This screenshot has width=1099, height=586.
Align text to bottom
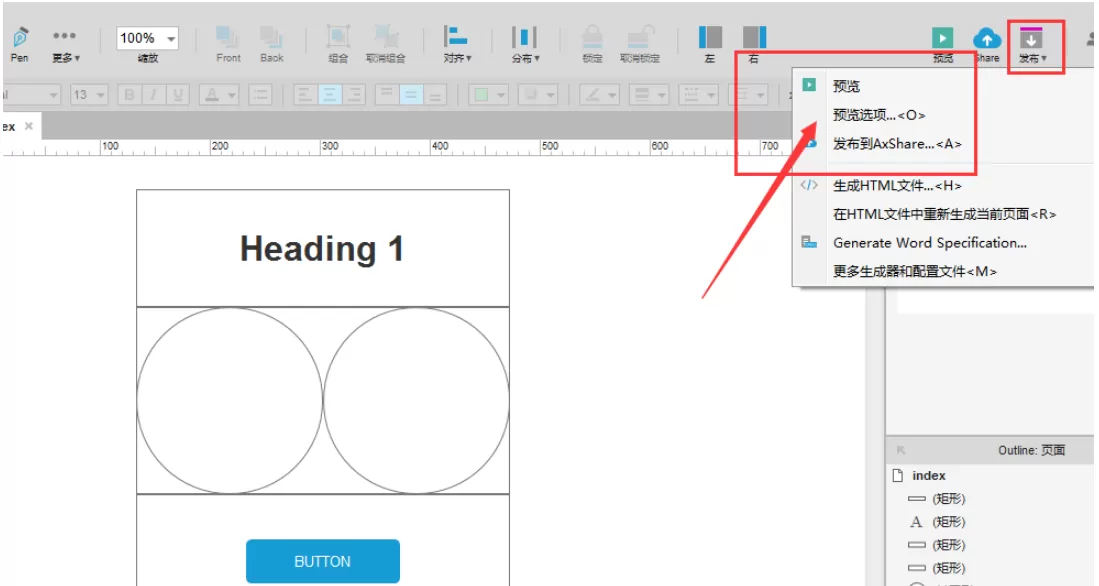(x=435, y=95)
